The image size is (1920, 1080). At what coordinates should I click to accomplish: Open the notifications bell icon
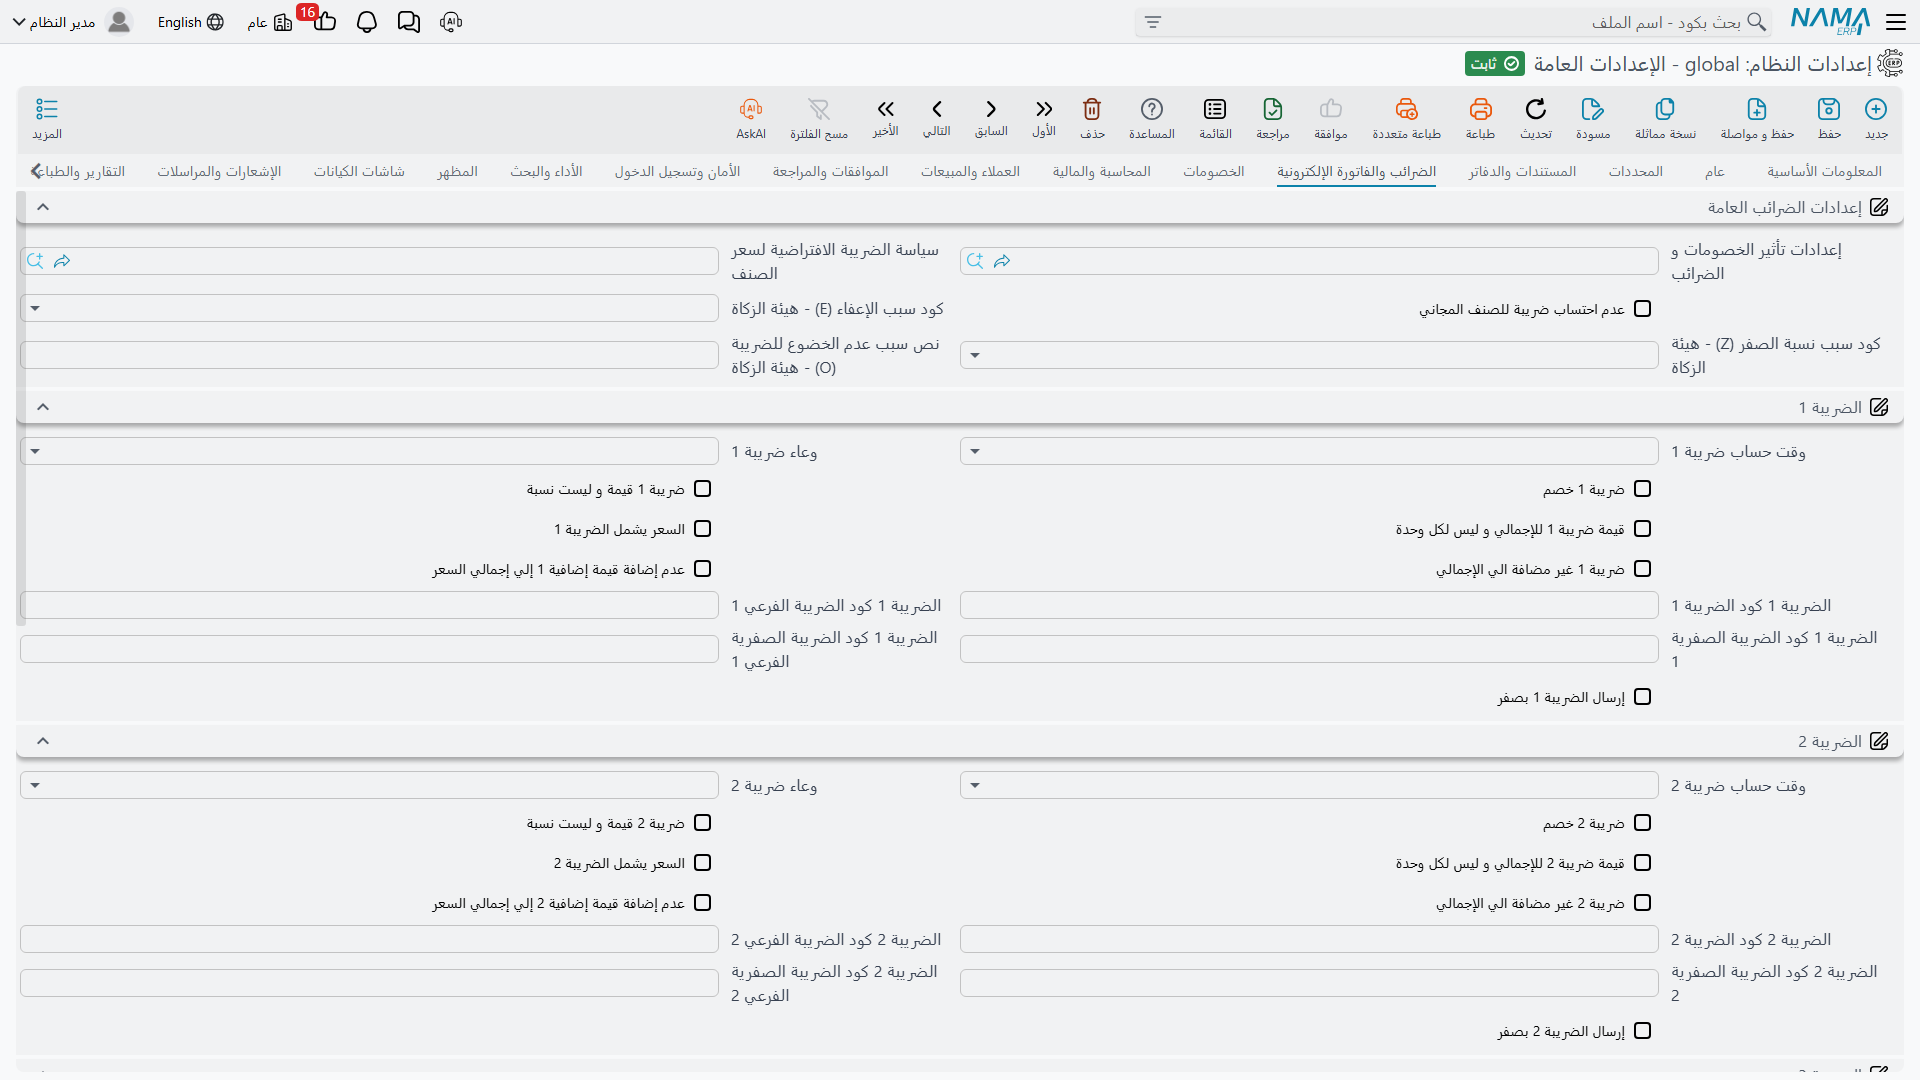367,22
